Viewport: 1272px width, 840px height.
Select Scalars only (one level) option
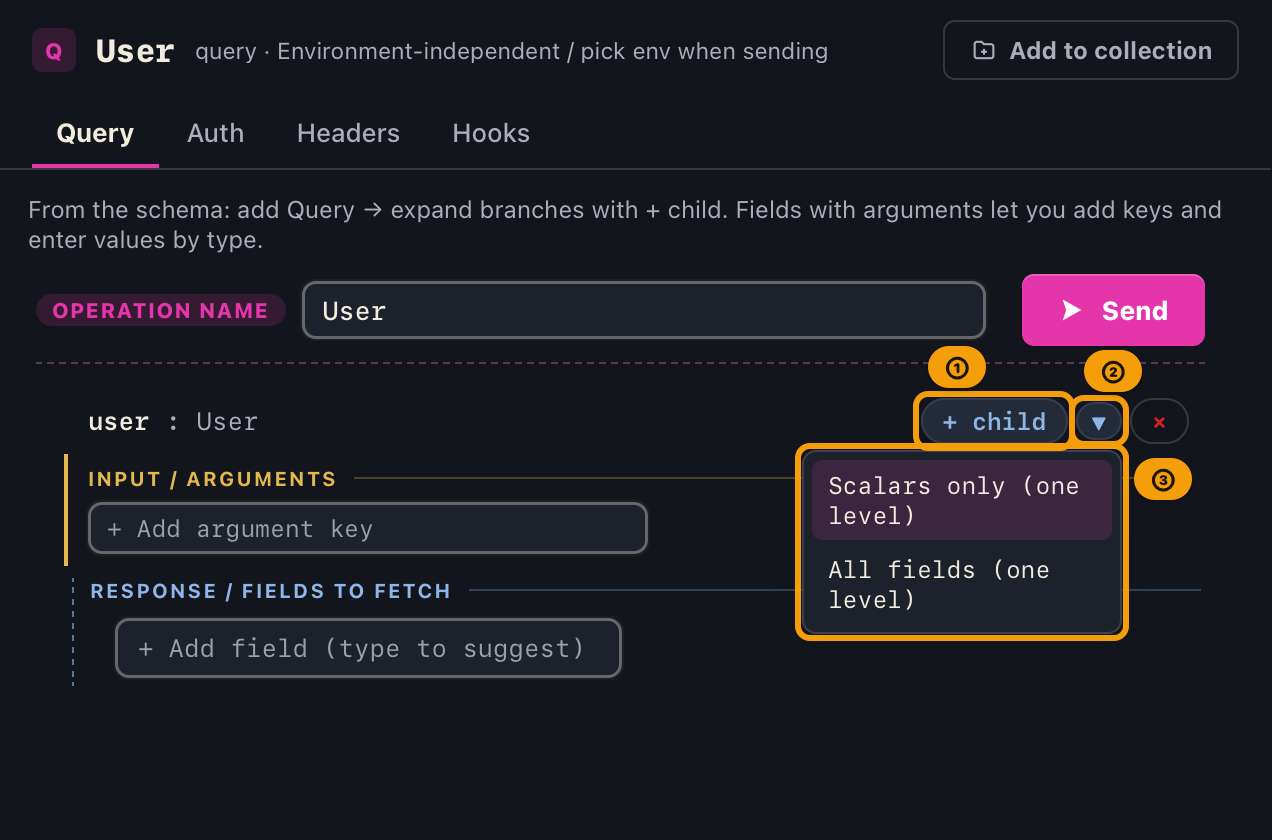click(x=962, y=500)
